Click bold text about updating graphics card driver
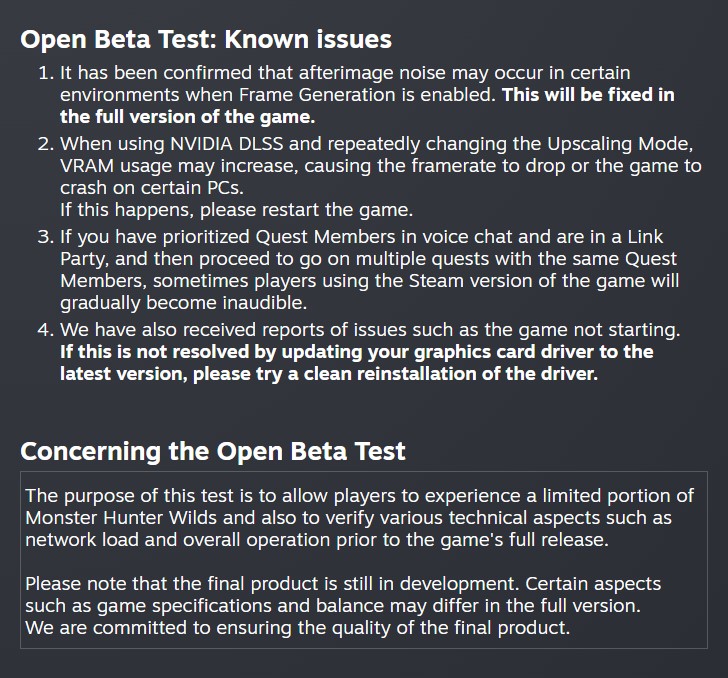Screen dimensions: 728x678 click(x=356, y=351)
